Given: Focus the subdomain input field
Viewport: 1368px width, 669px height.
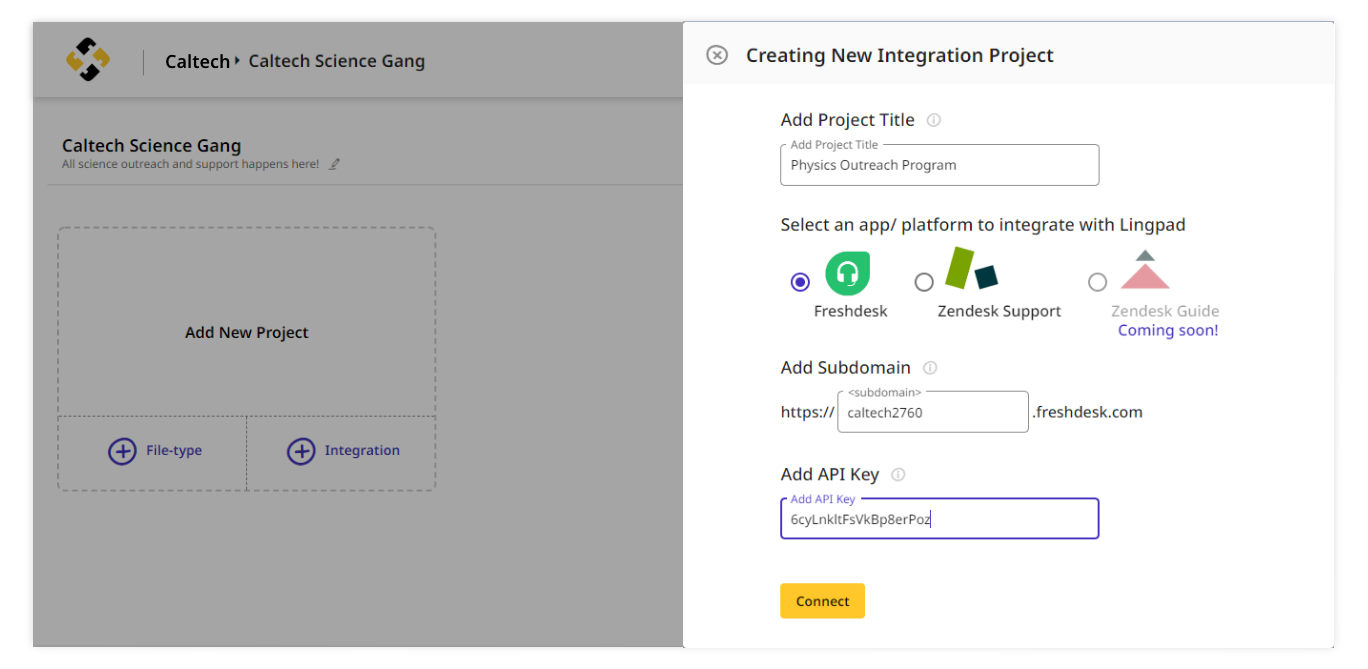Looking at the screenshot, I should (x=933, y=412).
